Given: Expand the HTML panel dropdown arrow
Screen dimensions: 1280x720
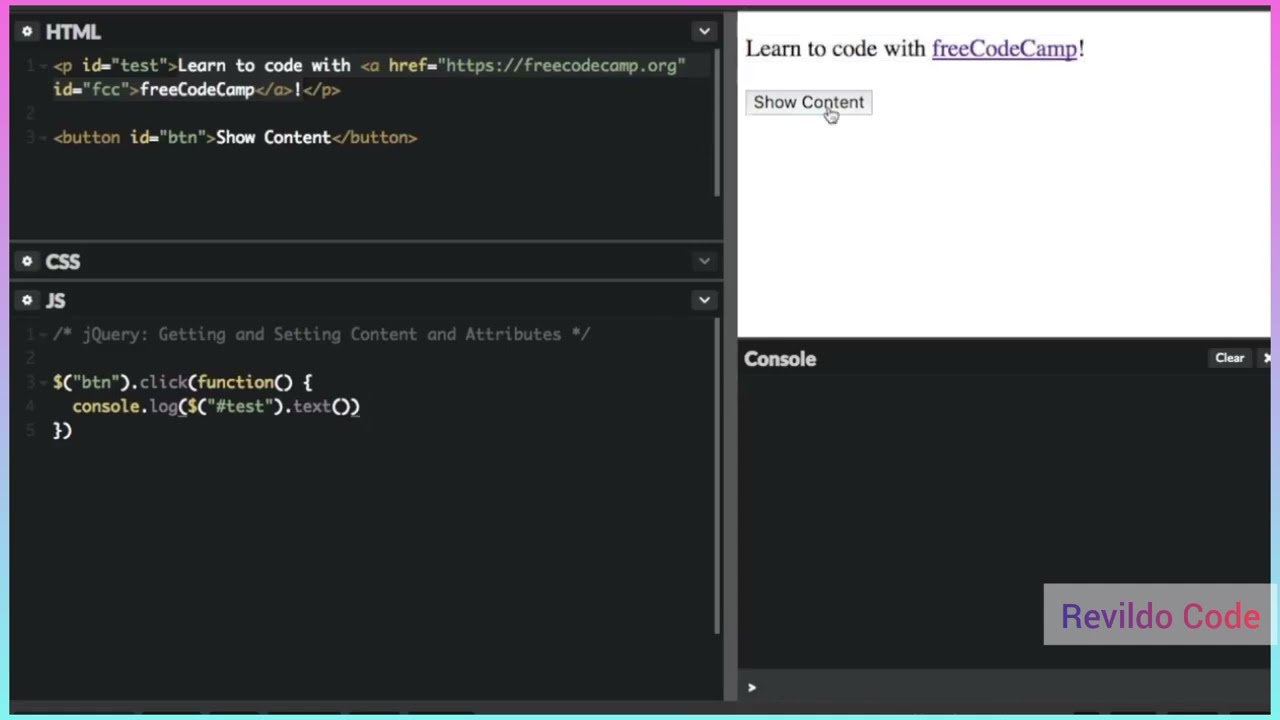Looking at the screenshot, I should (x=704, y=32).
